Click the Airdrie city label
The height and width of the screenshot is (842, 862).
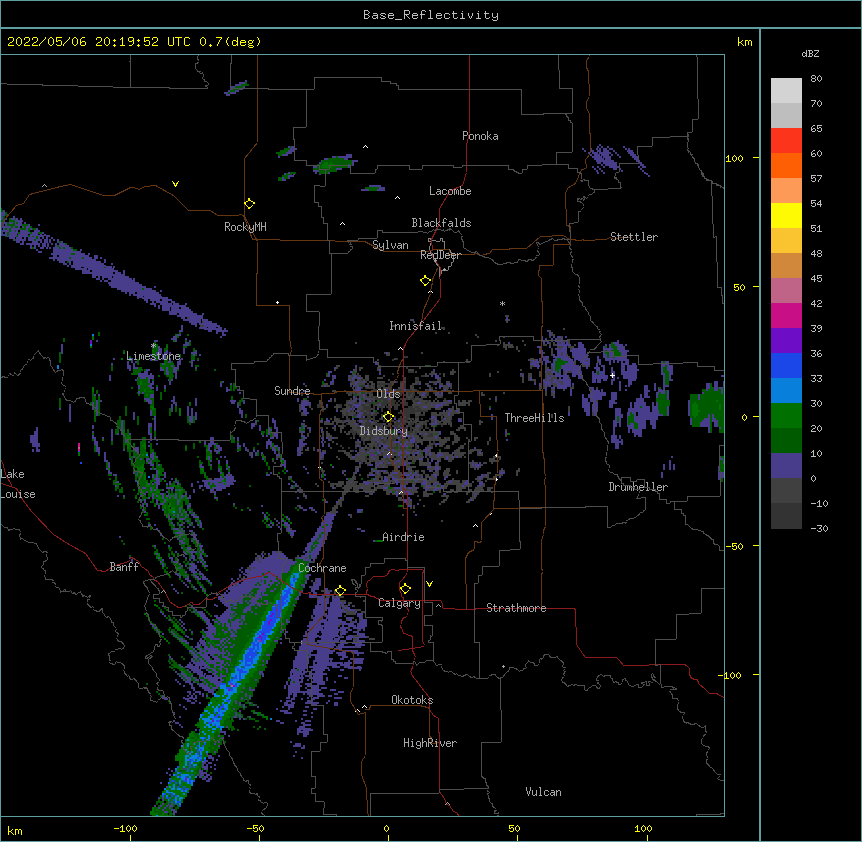(403, 537)
